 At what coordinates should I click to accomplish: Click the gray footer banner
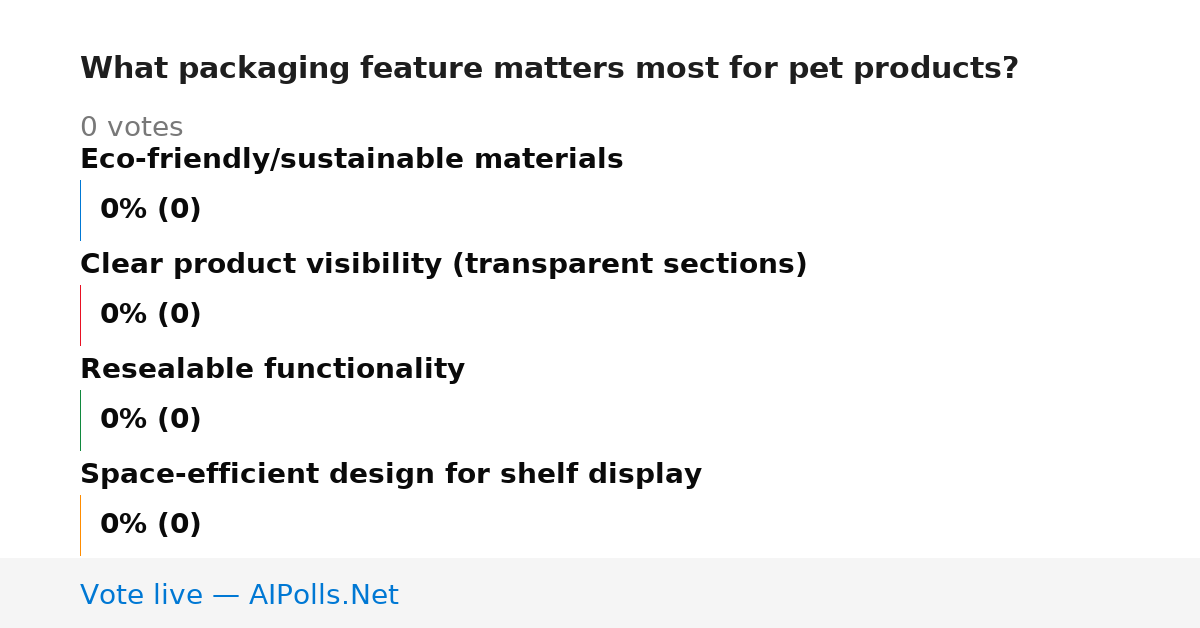[x=600, y=593]
